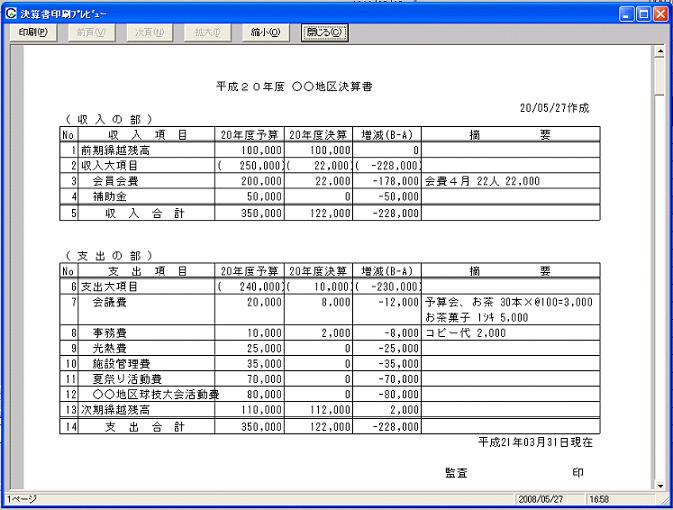This screenshot has height=510, width=673.
Task: Click the vertical scrollbar up arrow
Action: pyautogui.click(x=660, y=50)
